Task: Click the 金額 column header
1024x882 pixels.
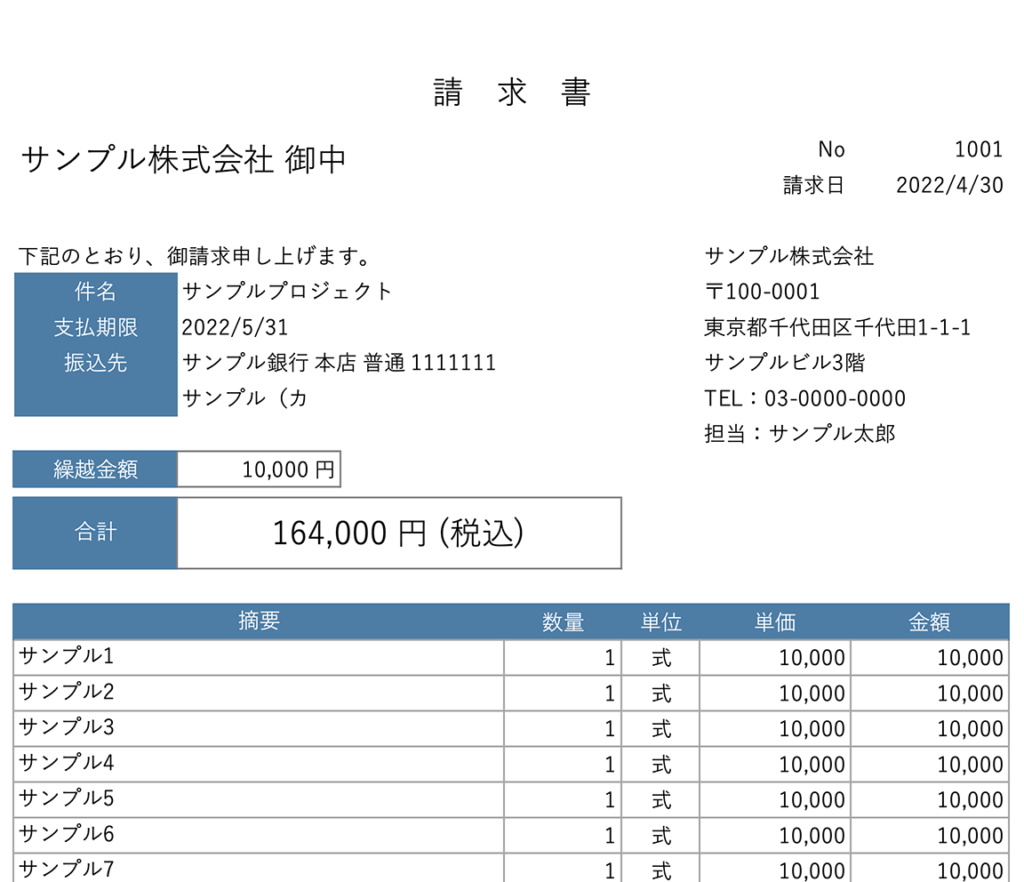Action: click(929, 622)
